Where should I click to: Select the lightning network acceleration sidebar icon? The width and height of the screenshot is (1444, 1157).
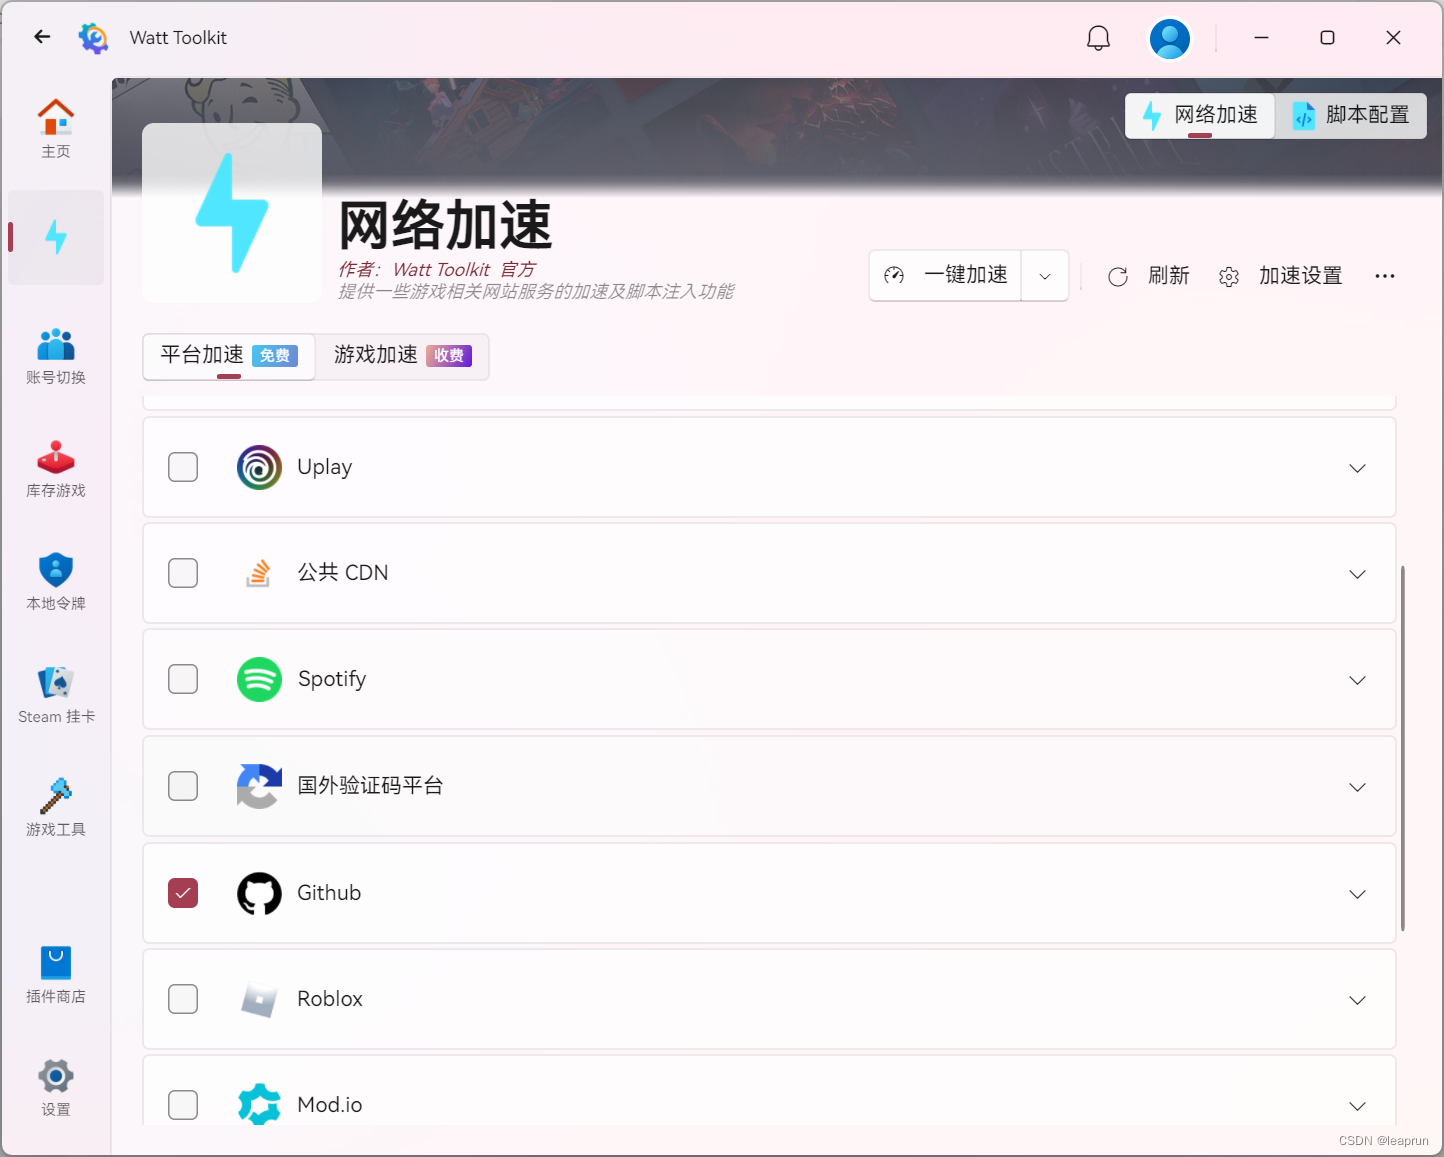coord(56,237)
